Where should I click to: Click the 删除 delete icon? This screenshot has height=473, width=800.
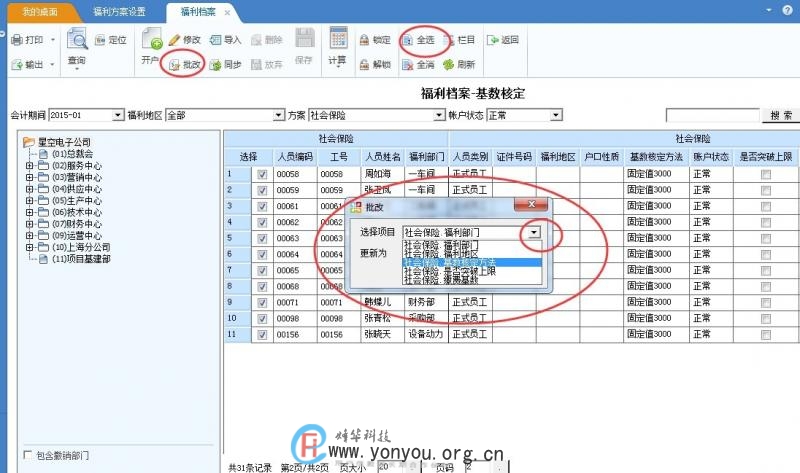point(257,40)
